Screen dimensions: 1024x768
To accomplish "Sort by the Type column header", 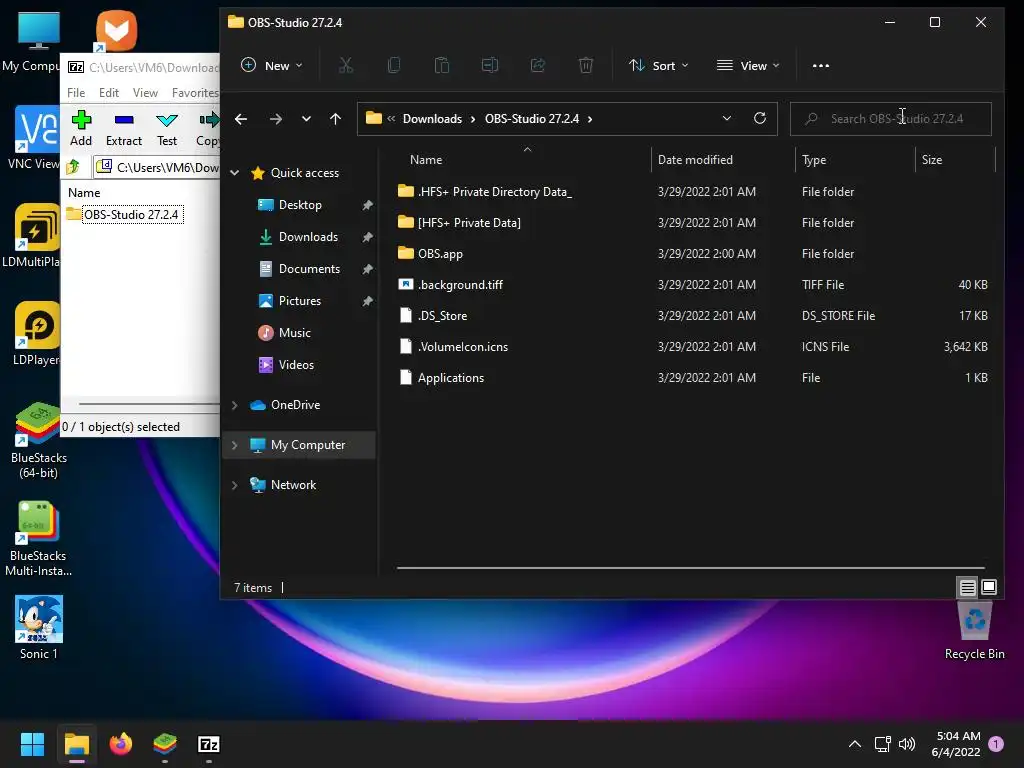I will point(814,160).
